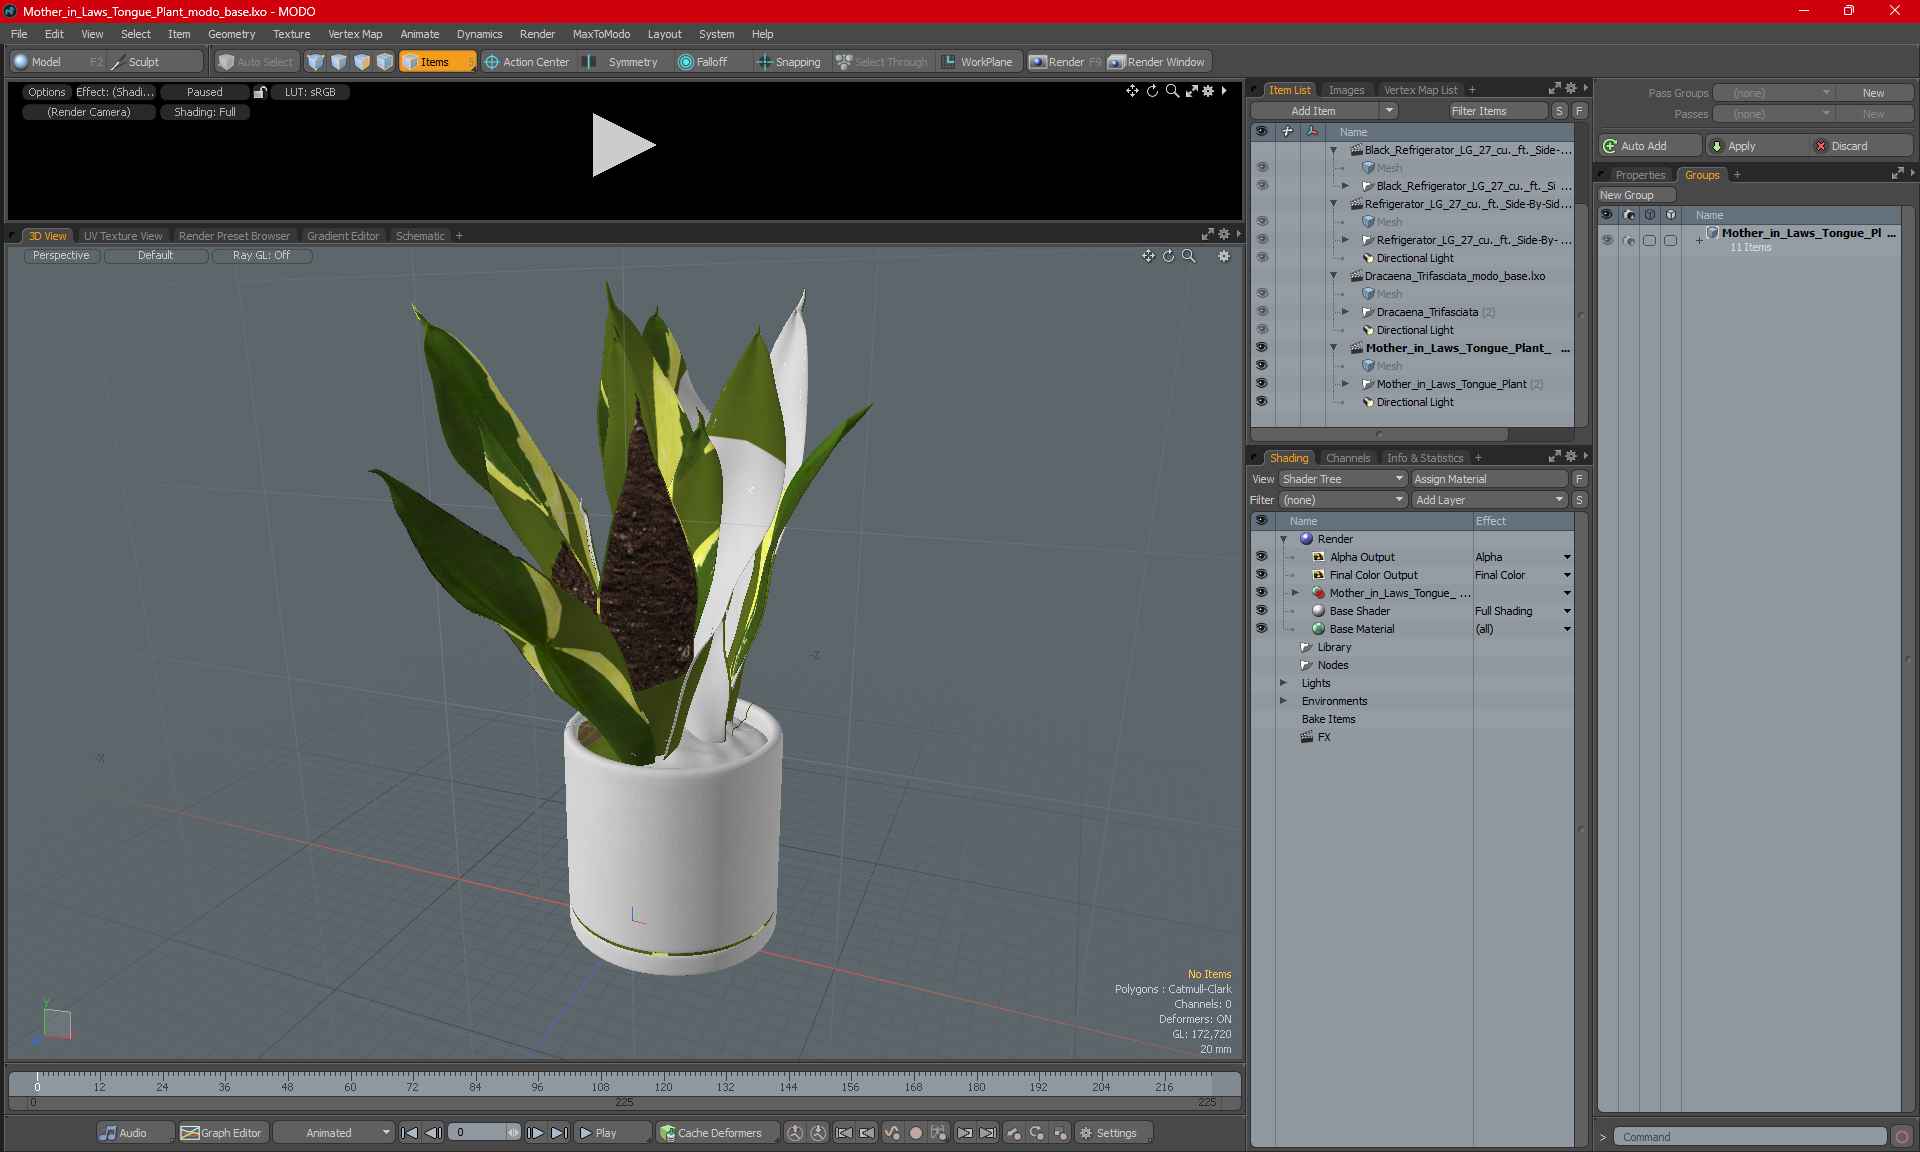Open the Graph Editor
The image size is (1920, 1152).
point(221,1133)
